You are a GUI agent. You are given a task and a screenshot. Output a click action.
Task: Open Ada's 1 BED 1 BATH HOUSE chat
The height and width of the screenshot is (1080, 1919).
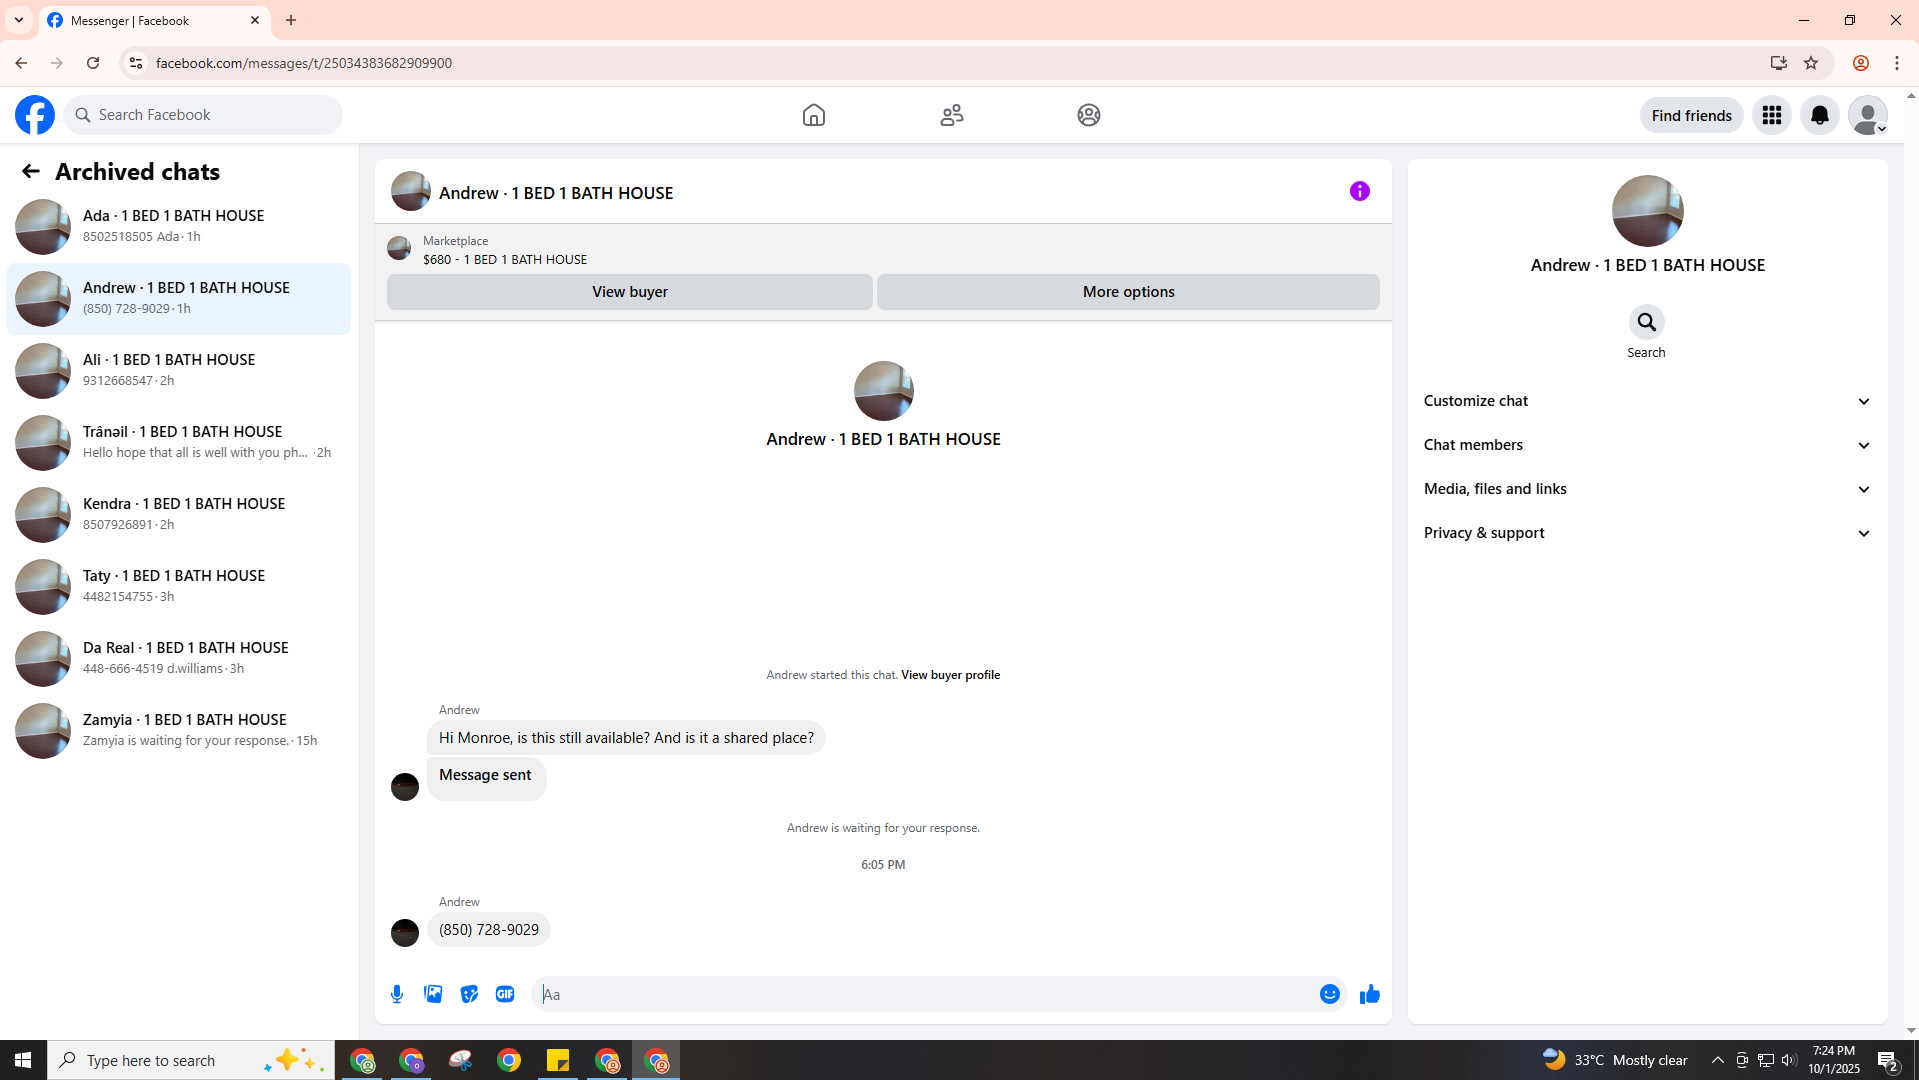179,226
